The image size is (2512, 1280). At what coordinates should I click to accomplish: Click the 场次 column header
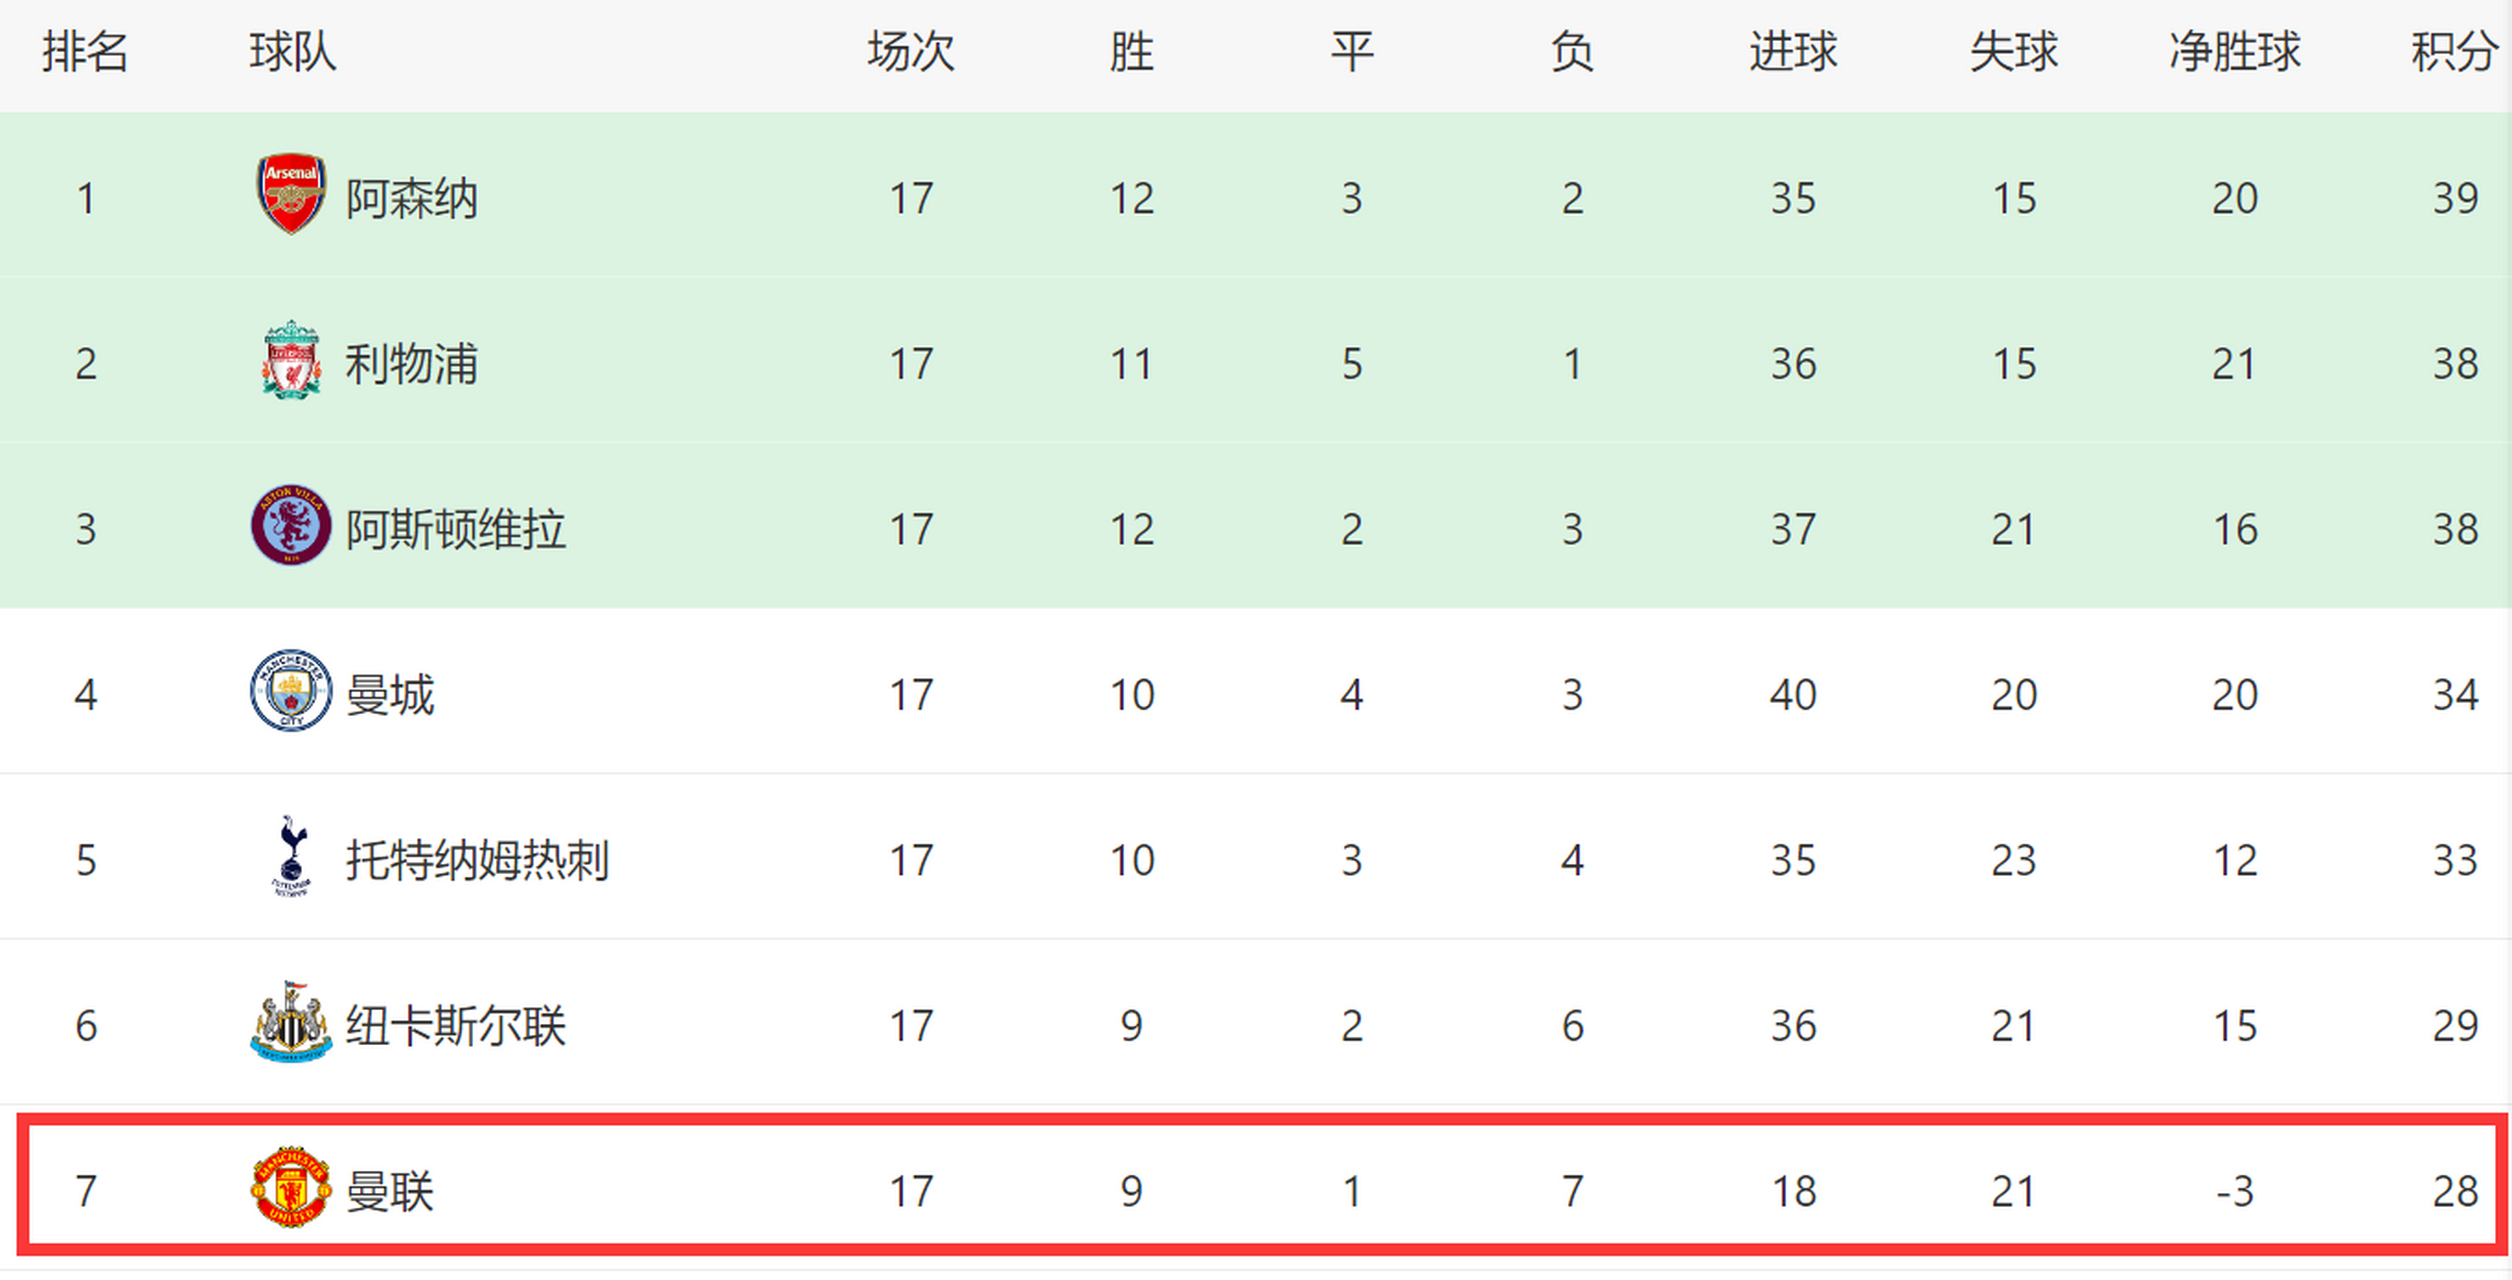click(x=911, y=52)
